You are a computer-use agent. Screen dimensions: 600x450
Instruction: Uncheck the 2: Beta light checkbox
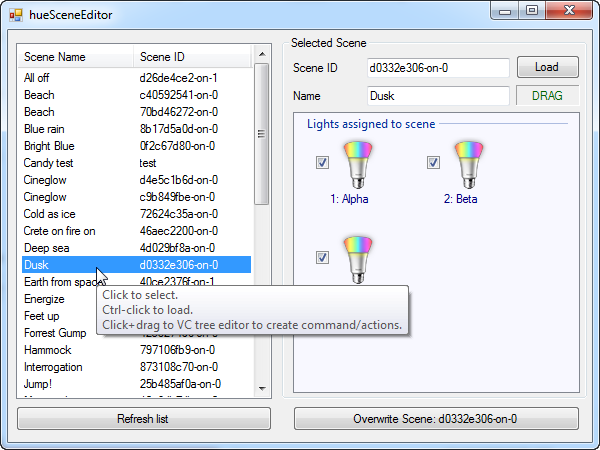(x=433, y=163)
